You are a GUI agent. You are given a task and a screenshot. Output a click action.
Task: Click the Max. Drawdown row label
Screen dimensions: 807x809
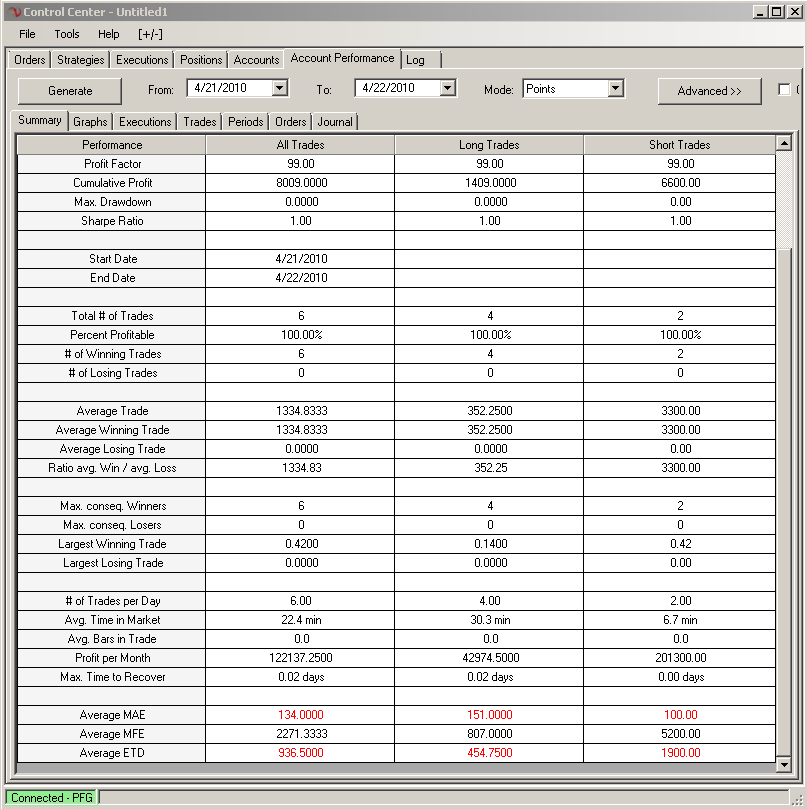[x=112, y=202]
